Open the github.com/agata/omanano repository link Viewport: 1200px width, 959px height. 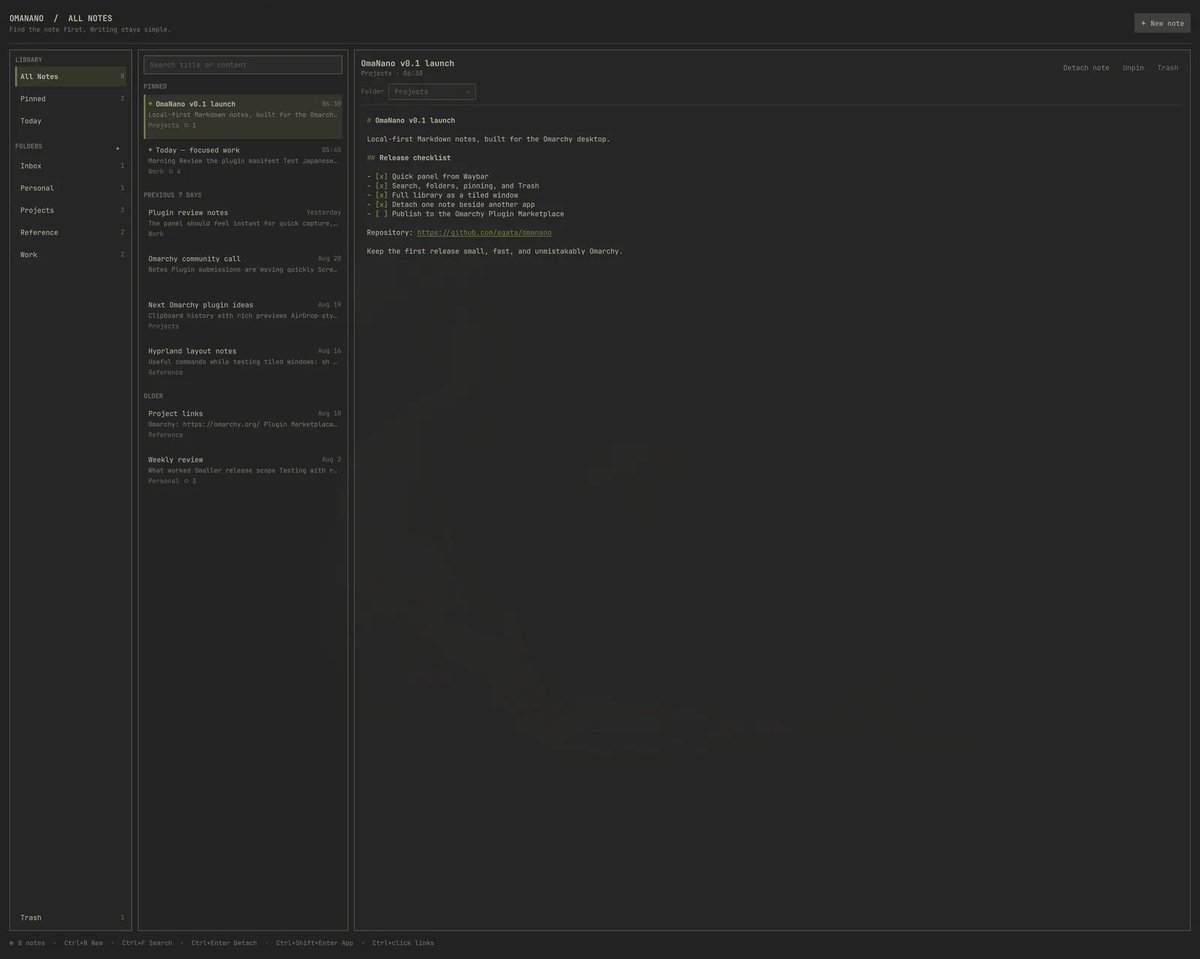[x=484, y=233]
